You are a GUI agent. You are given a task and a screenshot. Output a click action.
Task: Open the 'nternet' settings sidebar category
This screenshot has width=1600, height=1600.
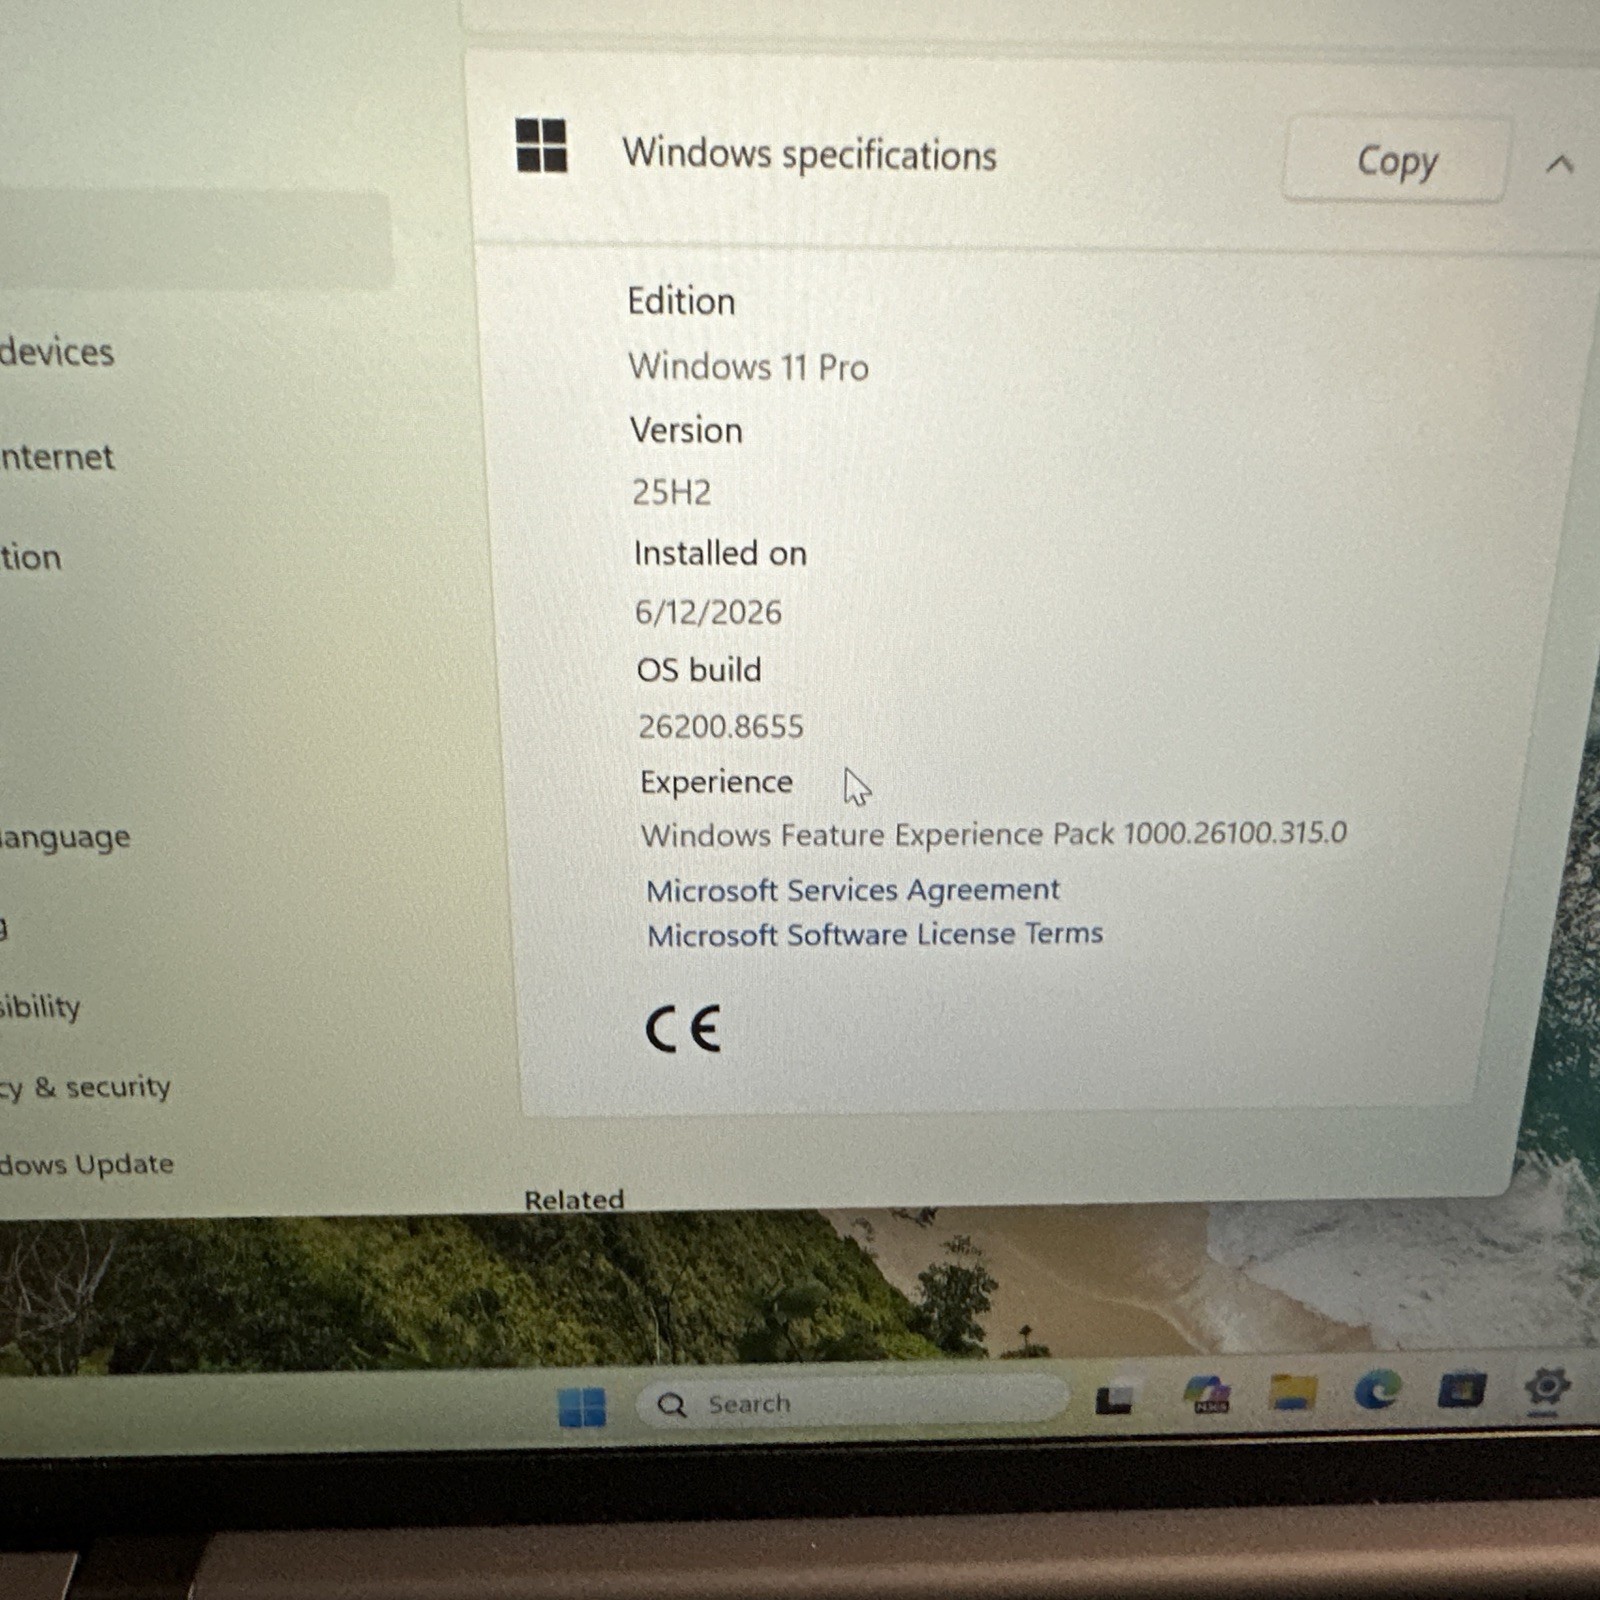point(57,457)
